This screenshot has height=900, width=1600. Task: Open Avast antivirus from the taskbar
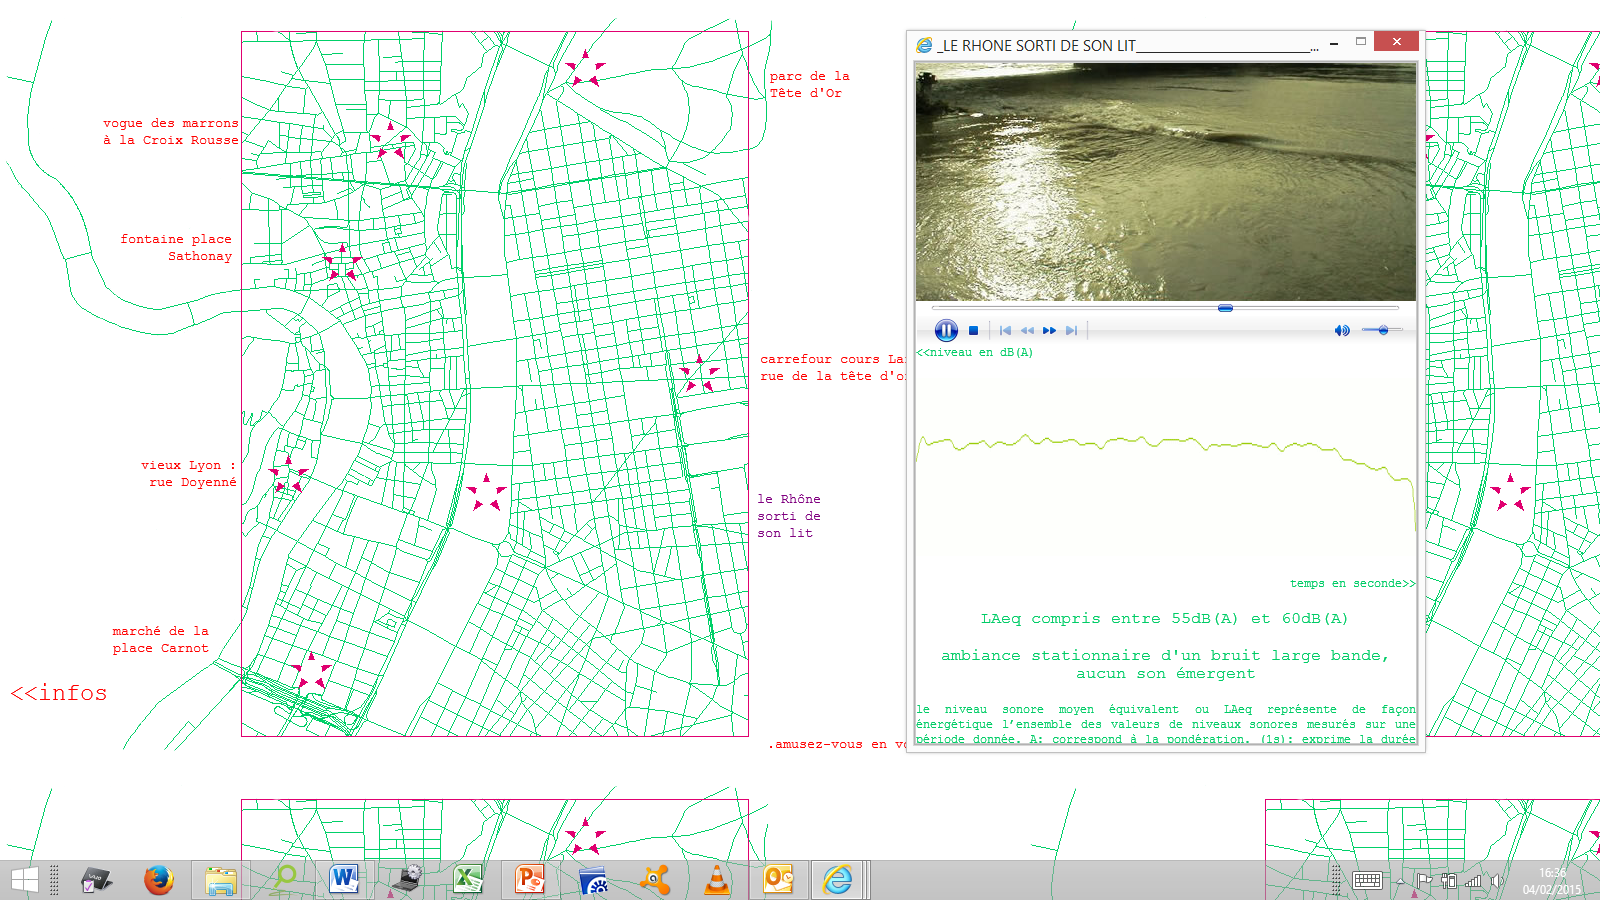pos(655,880)
